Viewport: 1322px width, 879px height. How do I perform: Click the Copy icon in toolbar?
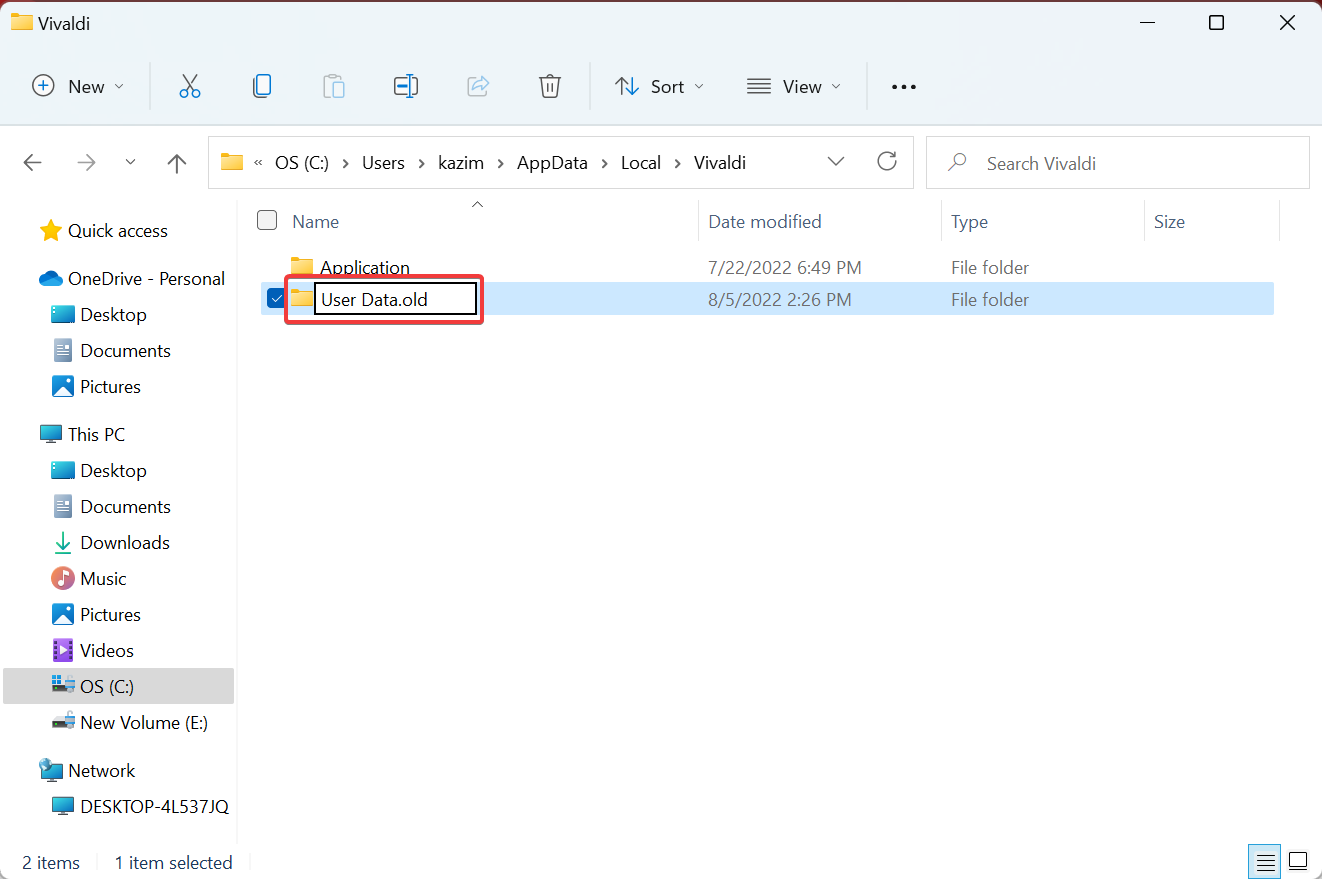(262, 87)
